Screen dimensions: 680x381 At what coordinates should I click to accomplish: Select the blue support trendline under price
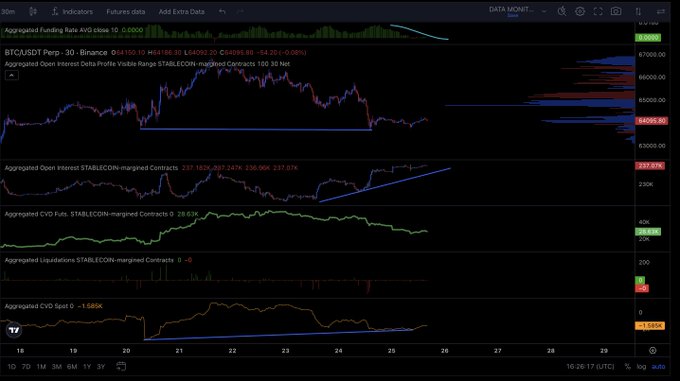tap(256, 129)
